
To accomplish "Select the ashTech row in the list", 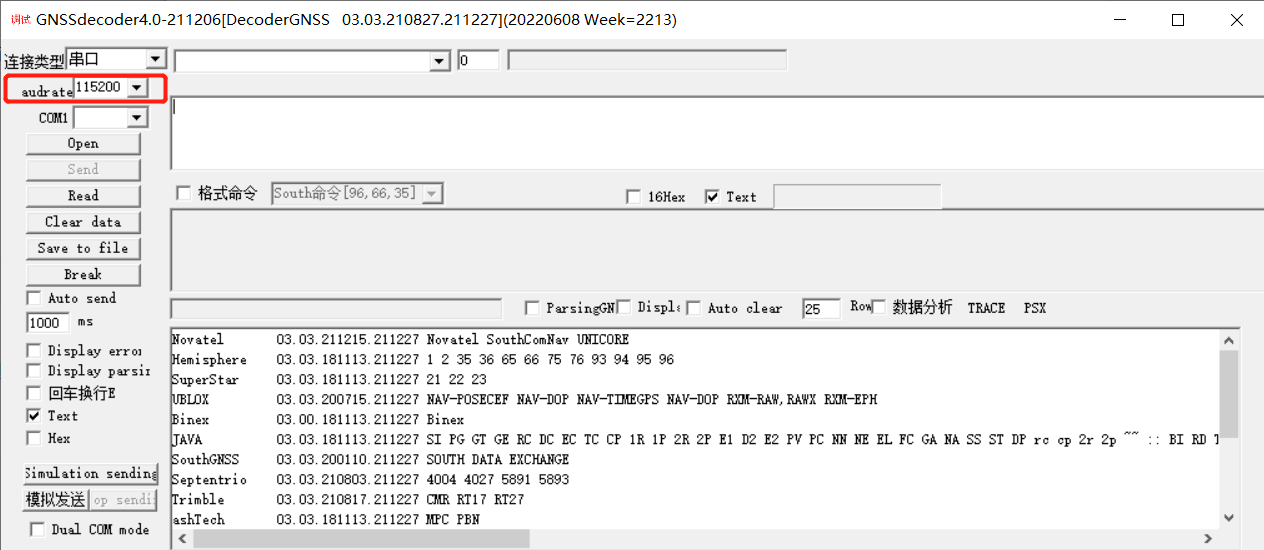I will click(x=695, y=520).
